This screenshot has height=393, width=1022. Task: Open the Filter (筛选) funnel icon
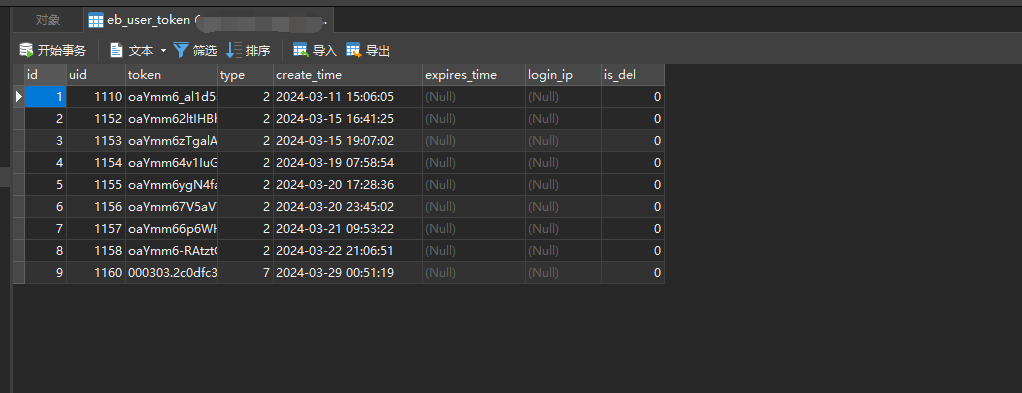181,50
